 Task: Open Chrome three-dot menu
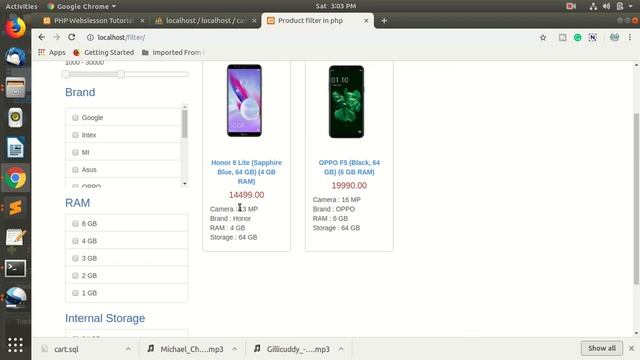[x=630, y=38]
